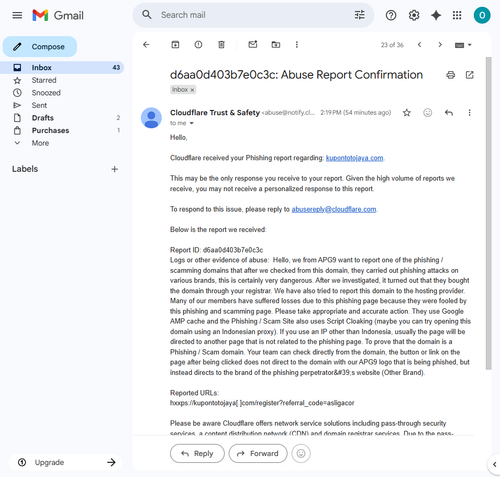Open the Support help icon
The image size is (500, 477).
391,15
